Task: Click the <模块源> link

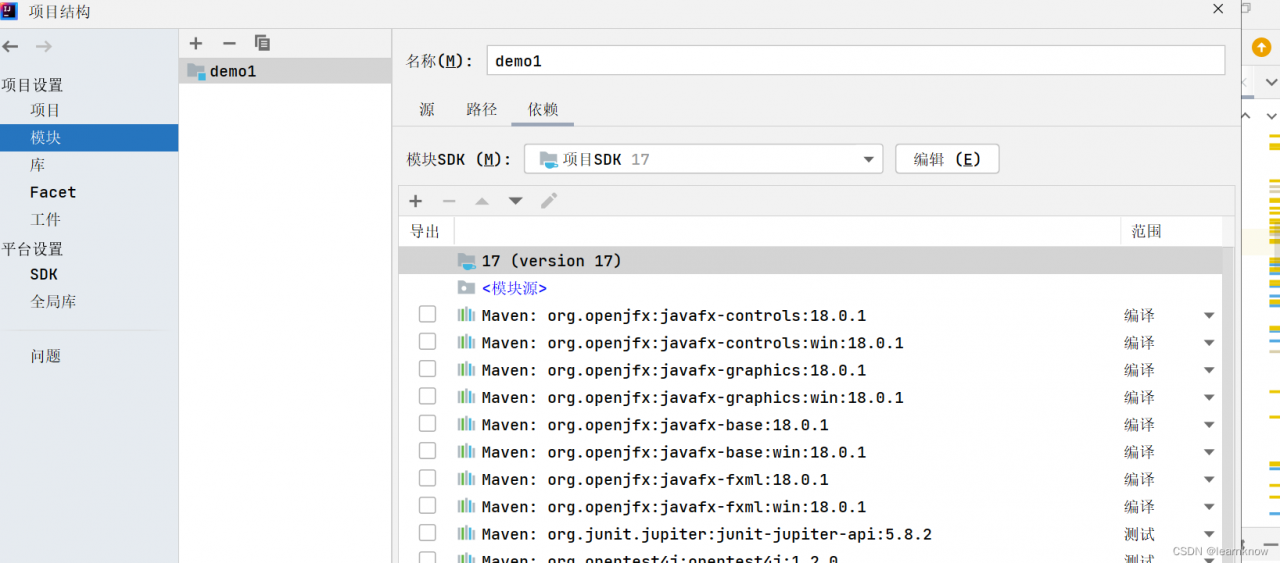Action: 514,288
